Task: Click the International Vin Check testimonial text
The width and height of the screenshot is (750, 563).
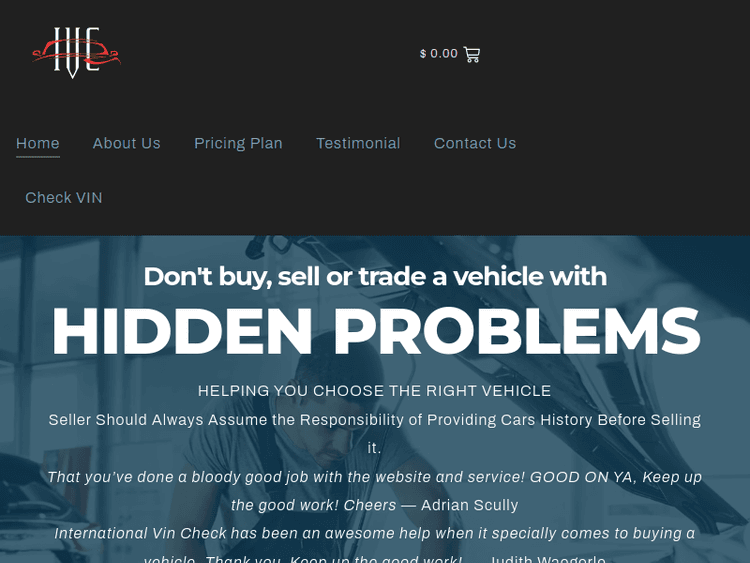Action: pos(375,547)
